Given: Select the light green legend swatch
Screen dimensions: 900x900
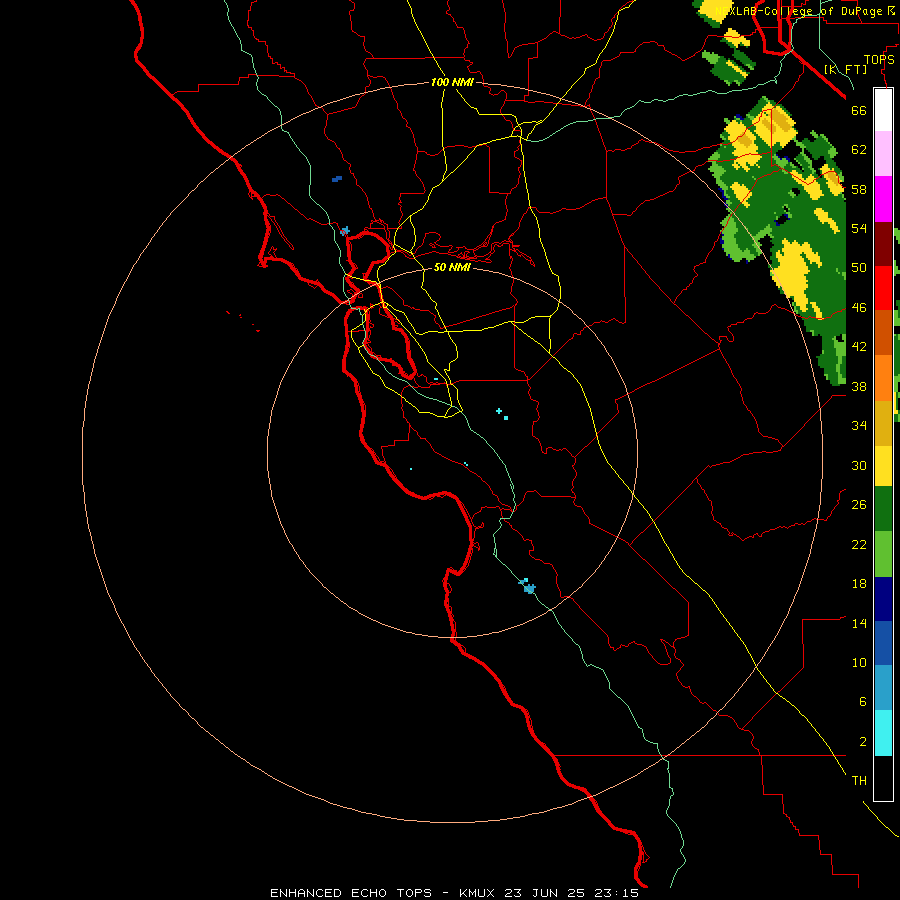Looking at the screenshot, I should (883, 554).
